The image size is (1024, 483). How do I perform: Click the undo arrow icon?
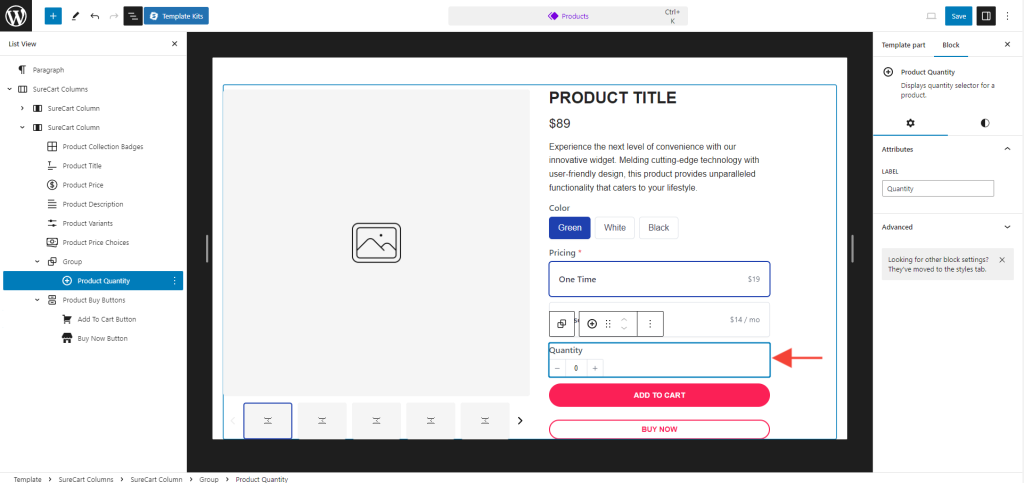(94, 16)
